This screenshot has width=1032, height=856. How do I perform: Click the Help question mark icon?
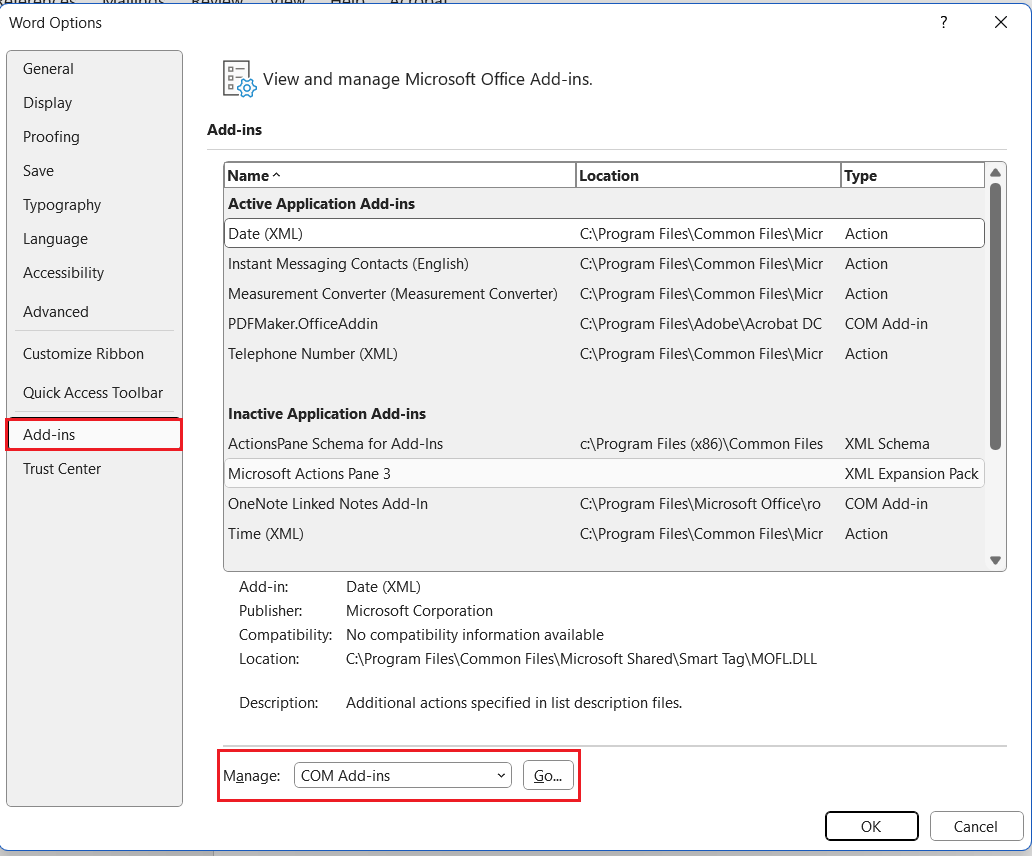(943, 22)
